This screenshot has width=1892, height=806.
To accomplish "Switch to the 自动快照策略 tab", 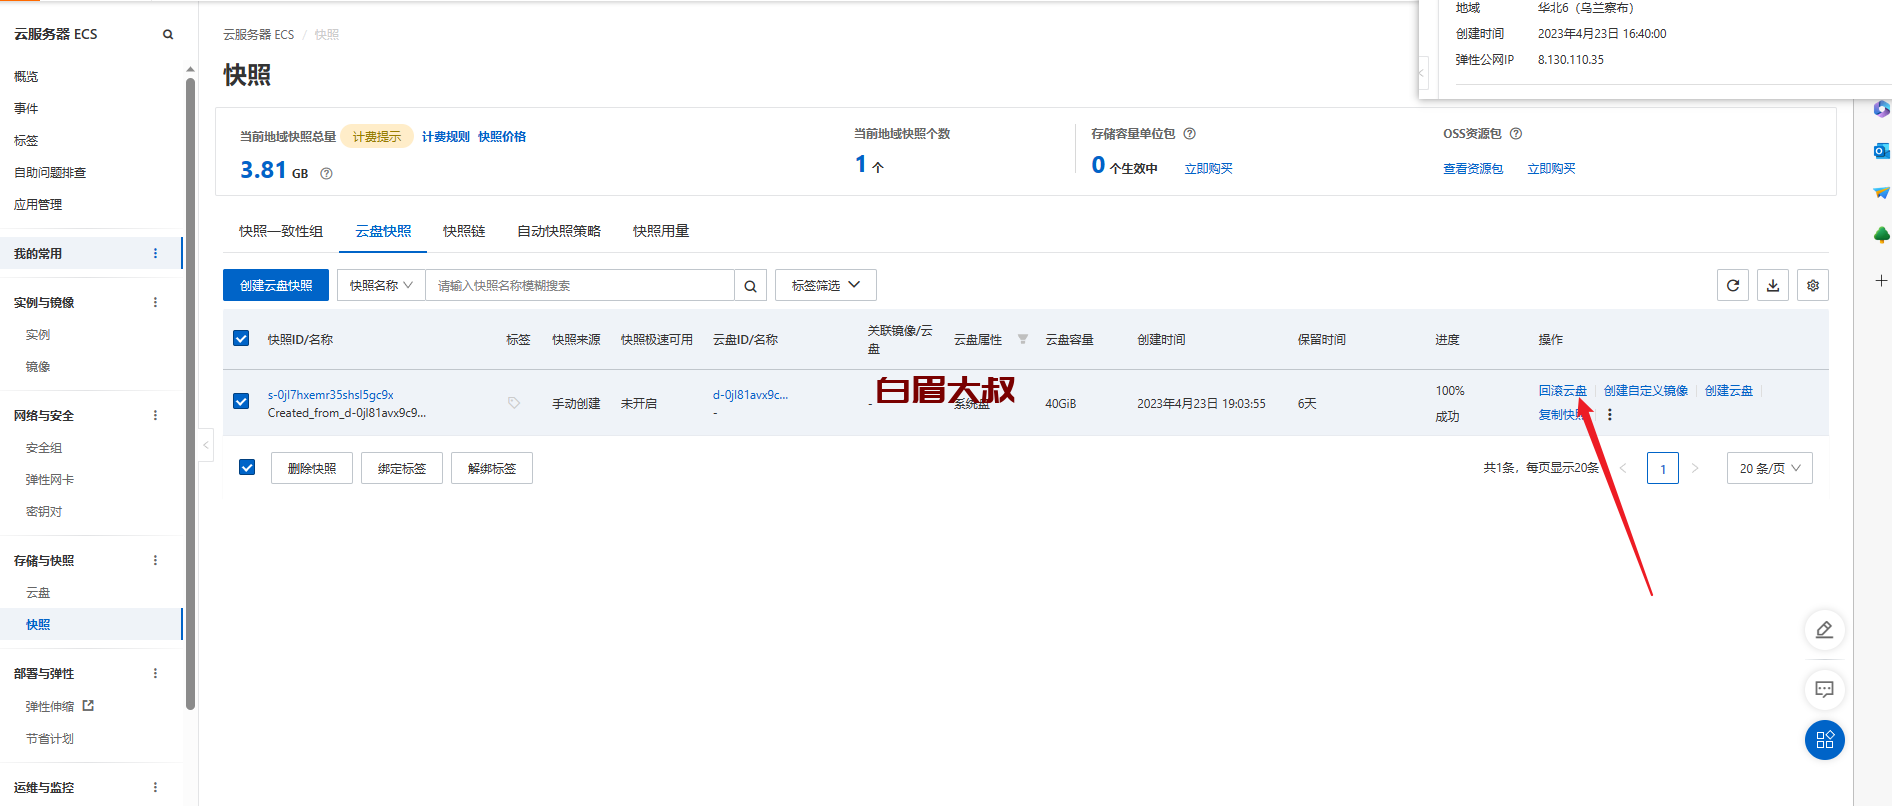I will 559,231.
